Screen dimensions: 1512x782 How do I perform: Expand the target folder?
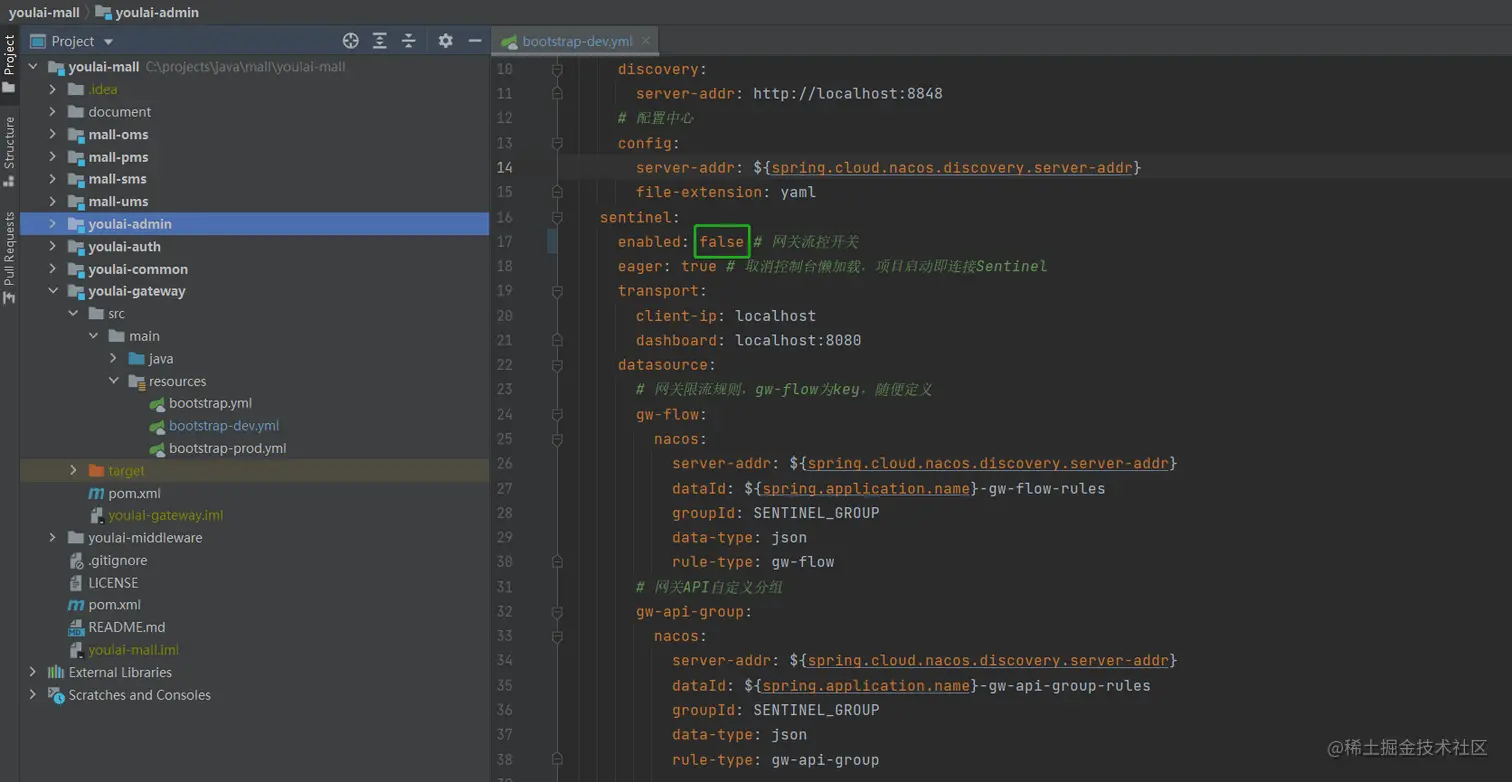click(x=73, y=470)
